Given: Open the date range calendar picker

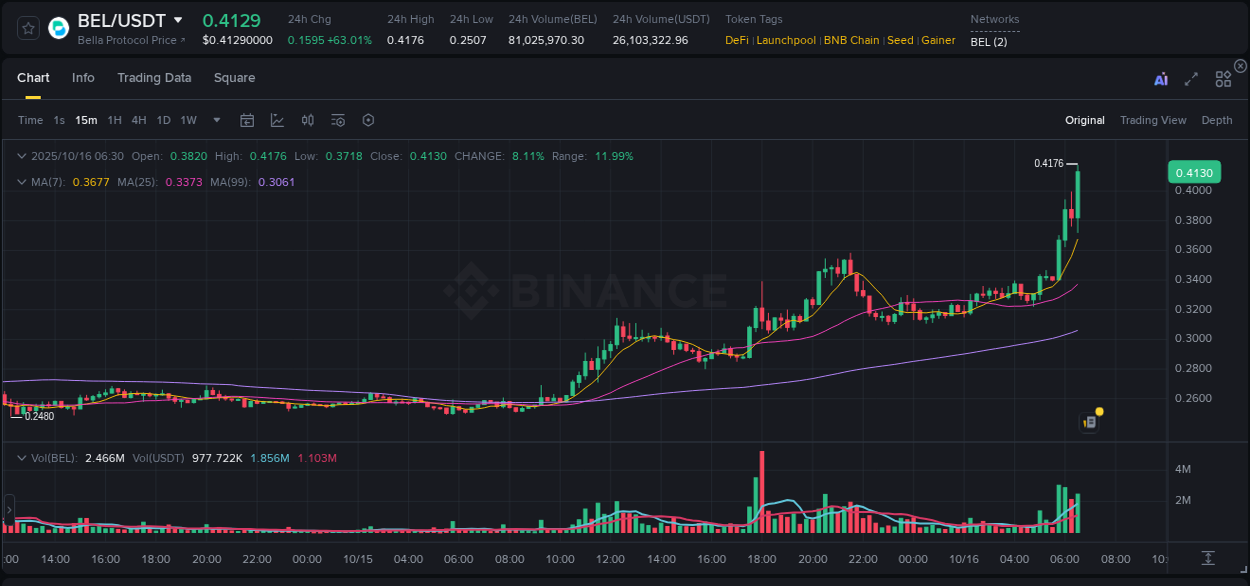Looking at the screenshot, I should (247, 119).
